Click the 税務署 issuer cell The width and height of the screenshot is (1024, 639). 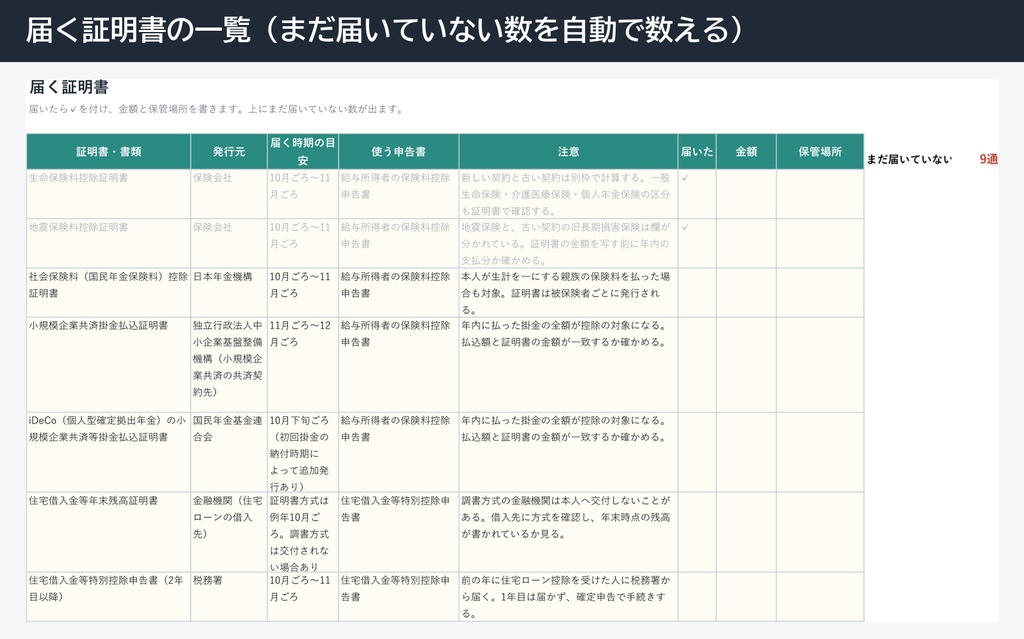tap(229, 597)
